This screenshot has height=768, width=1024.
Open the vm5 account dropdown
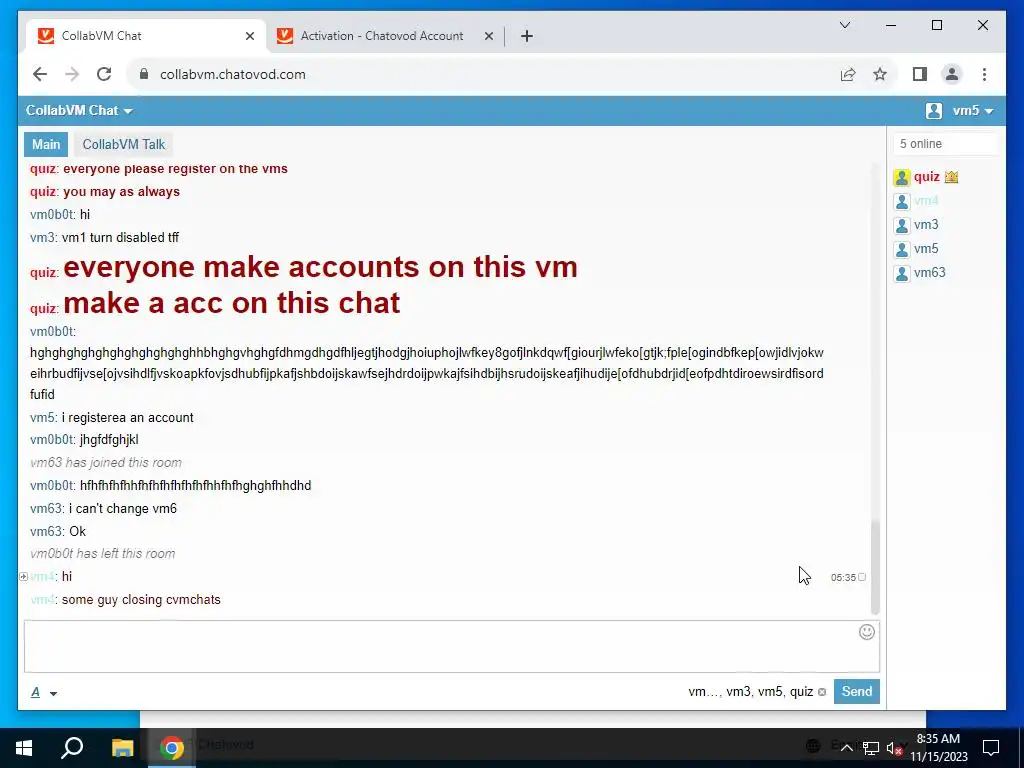tap(960, 110)
